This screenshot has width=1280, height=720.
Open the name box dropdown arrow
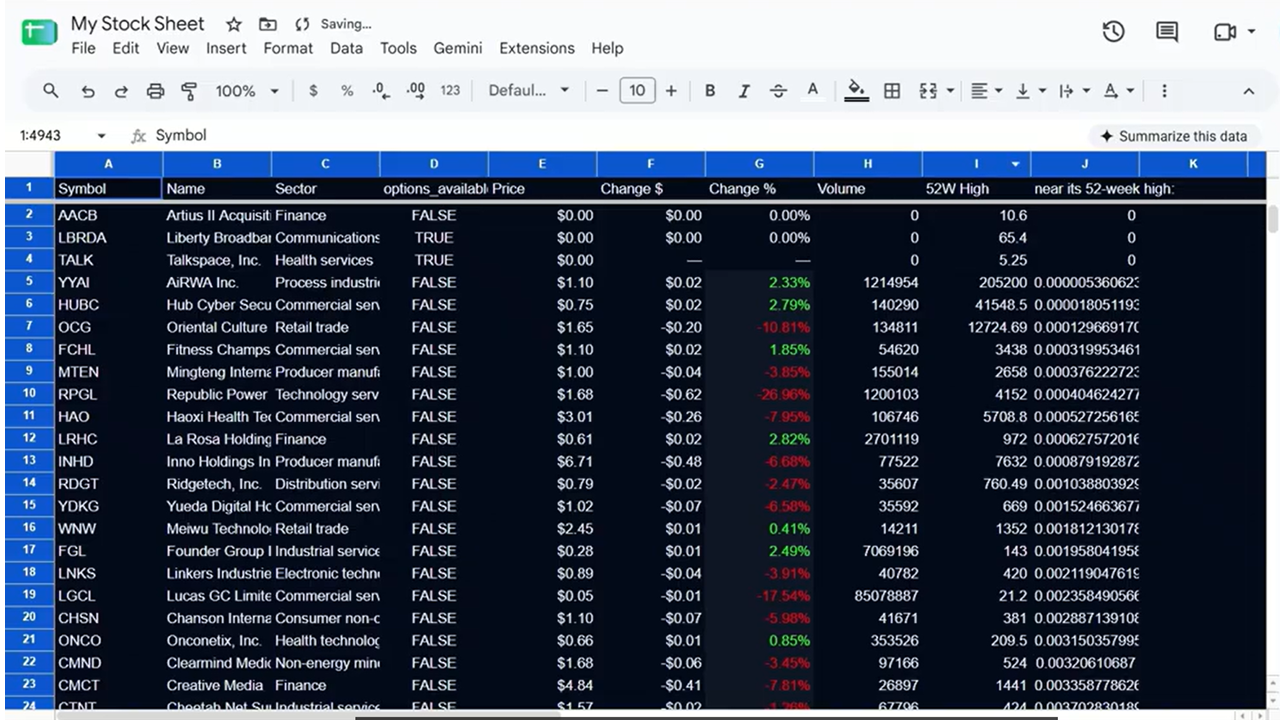(x=101, y=136)
